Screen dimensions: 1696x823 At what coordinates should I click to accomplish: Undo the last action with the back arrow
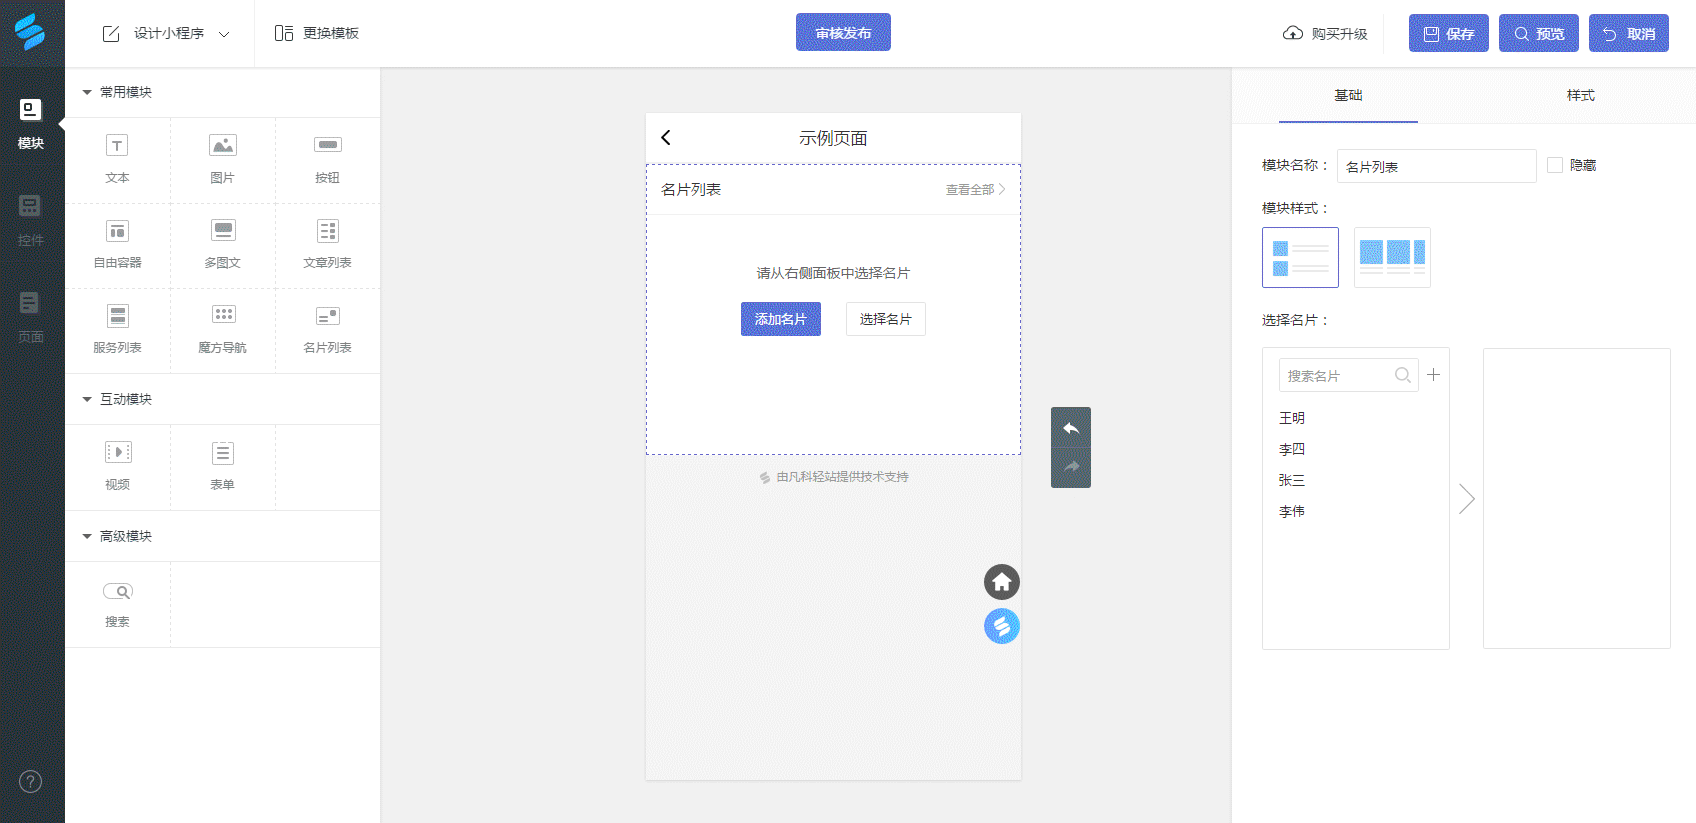(1071, 428)
